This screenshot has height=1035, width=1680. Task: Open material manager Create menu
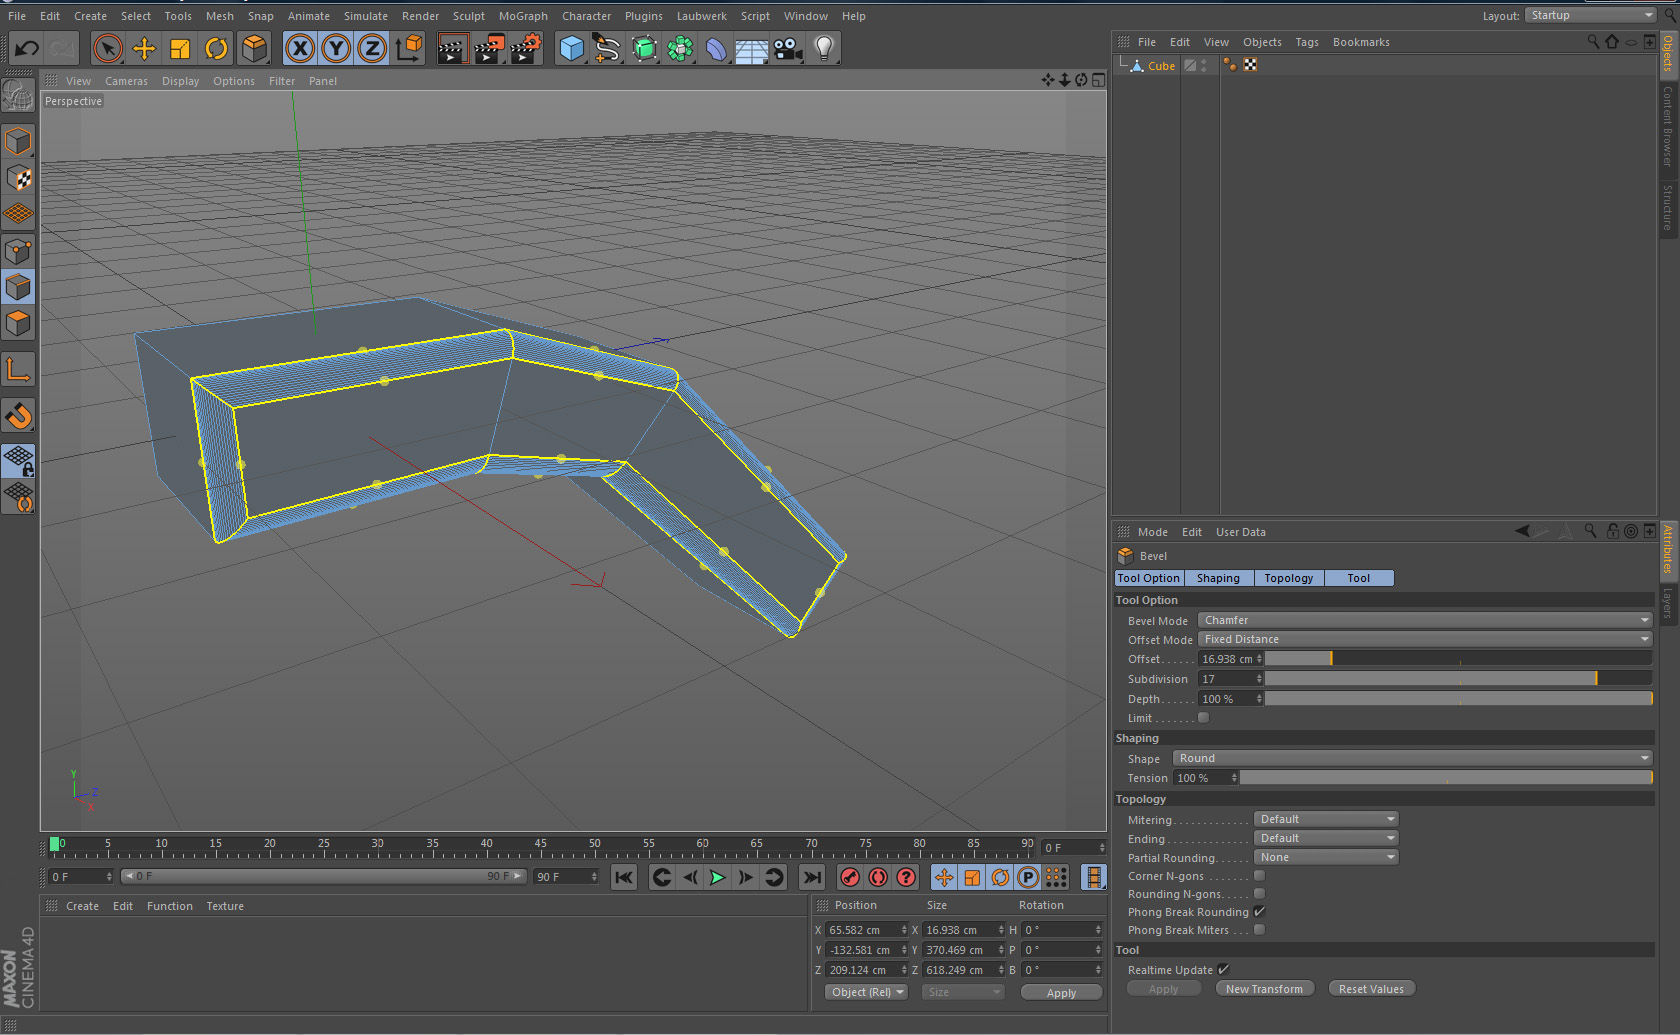82,906
